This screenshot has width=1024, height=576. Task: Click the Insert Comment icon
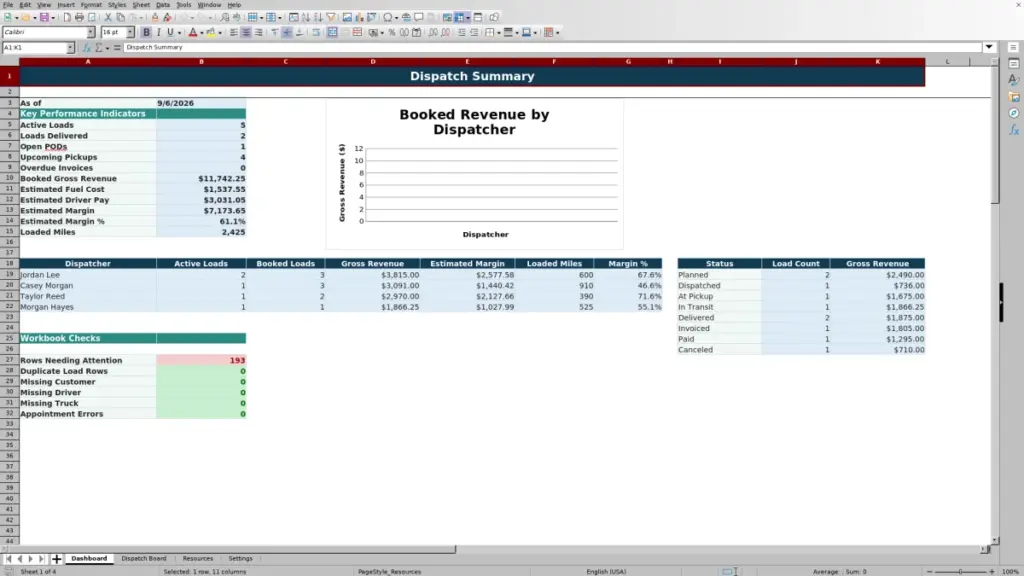(419, 17)
